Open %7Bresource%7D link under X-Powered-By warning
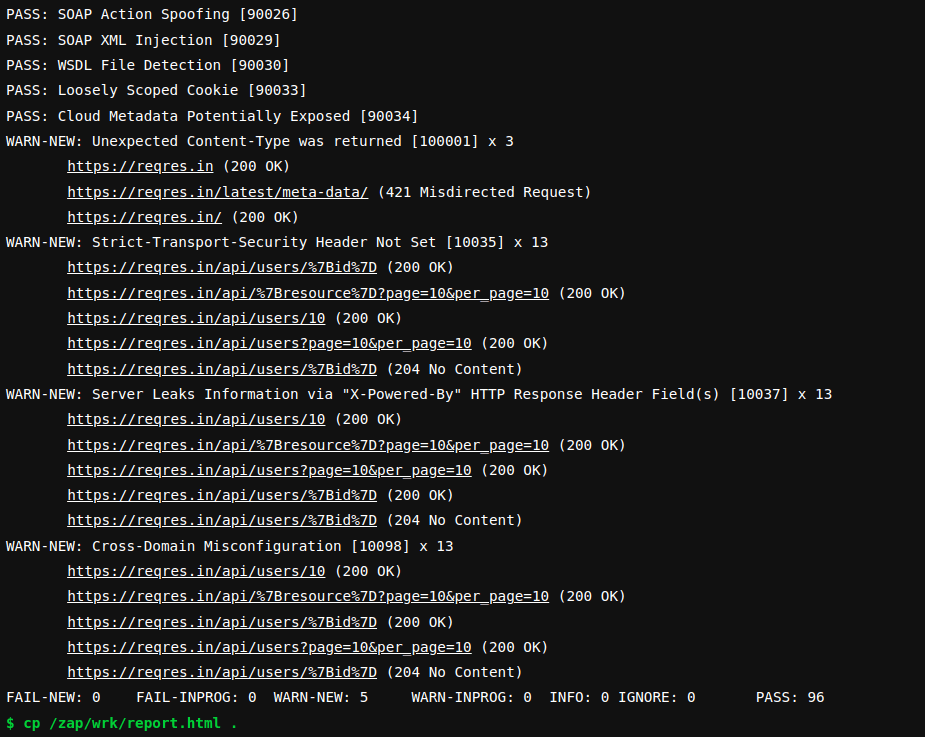The image size is (925, 737). pos(308,445)
